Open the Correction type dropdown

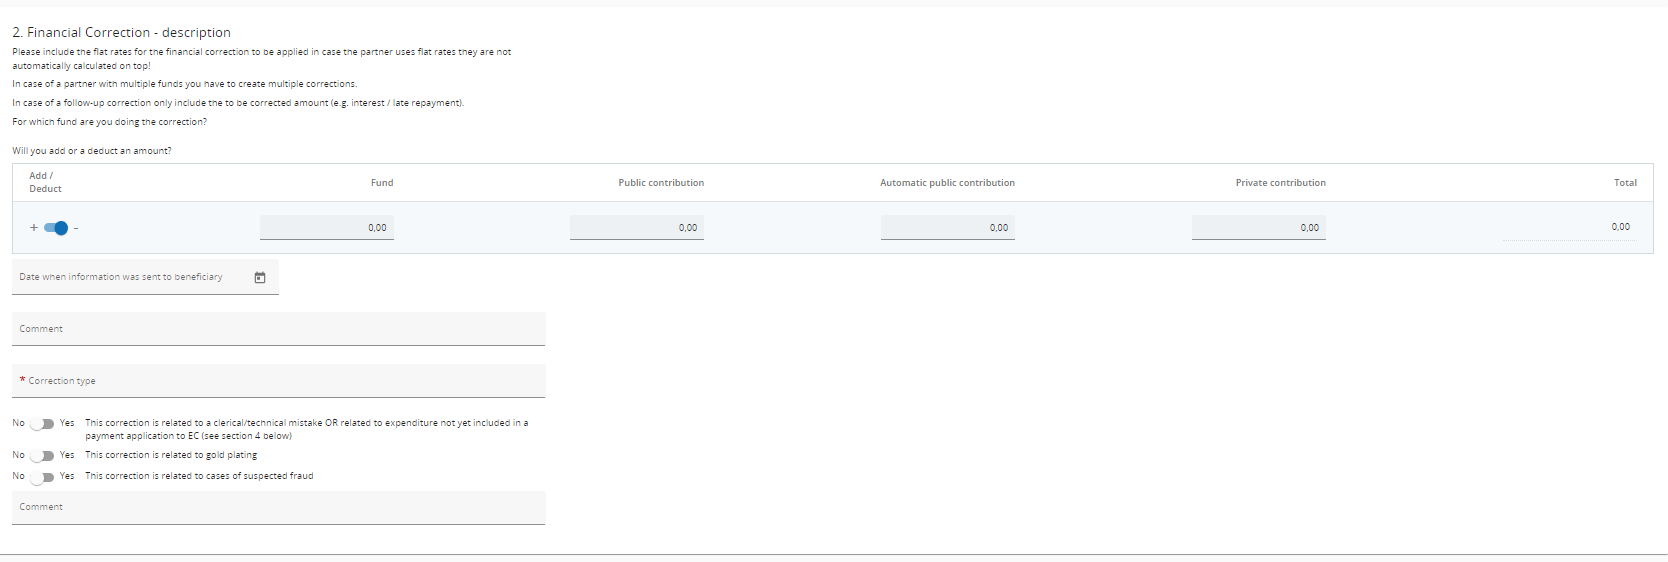coord(278,381)
